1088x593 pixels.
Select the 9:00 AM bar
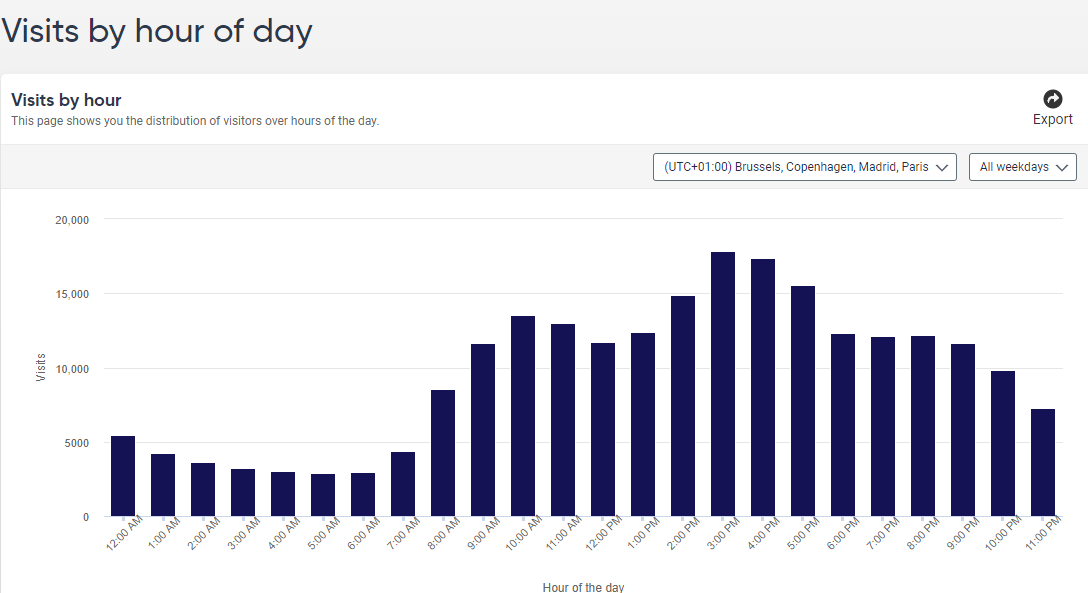pos(483,430)
